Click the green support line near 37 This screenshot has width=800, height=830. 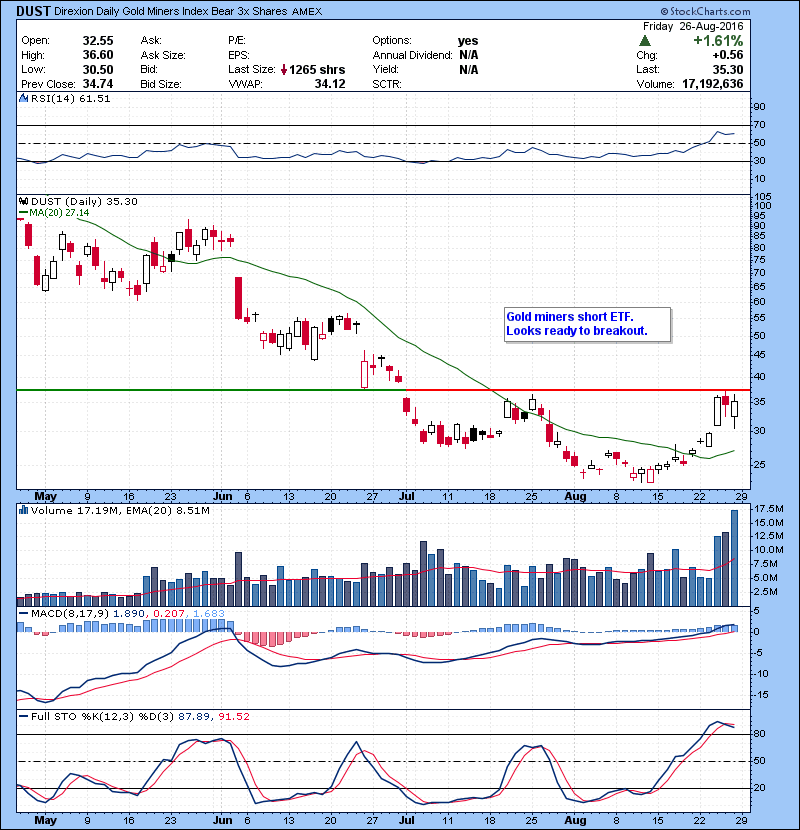point(211,390)
